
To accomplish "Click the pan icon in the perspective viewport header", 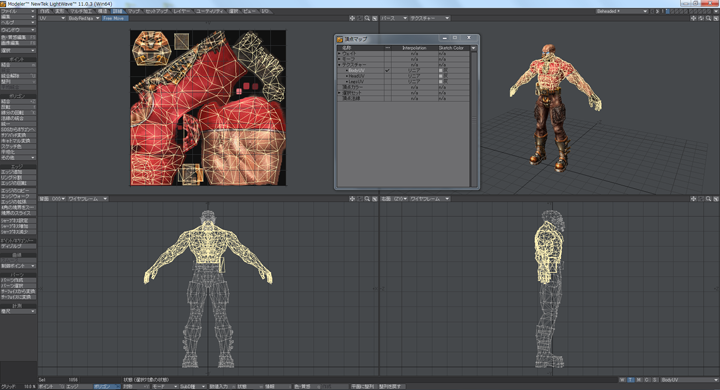I will 693,18.
